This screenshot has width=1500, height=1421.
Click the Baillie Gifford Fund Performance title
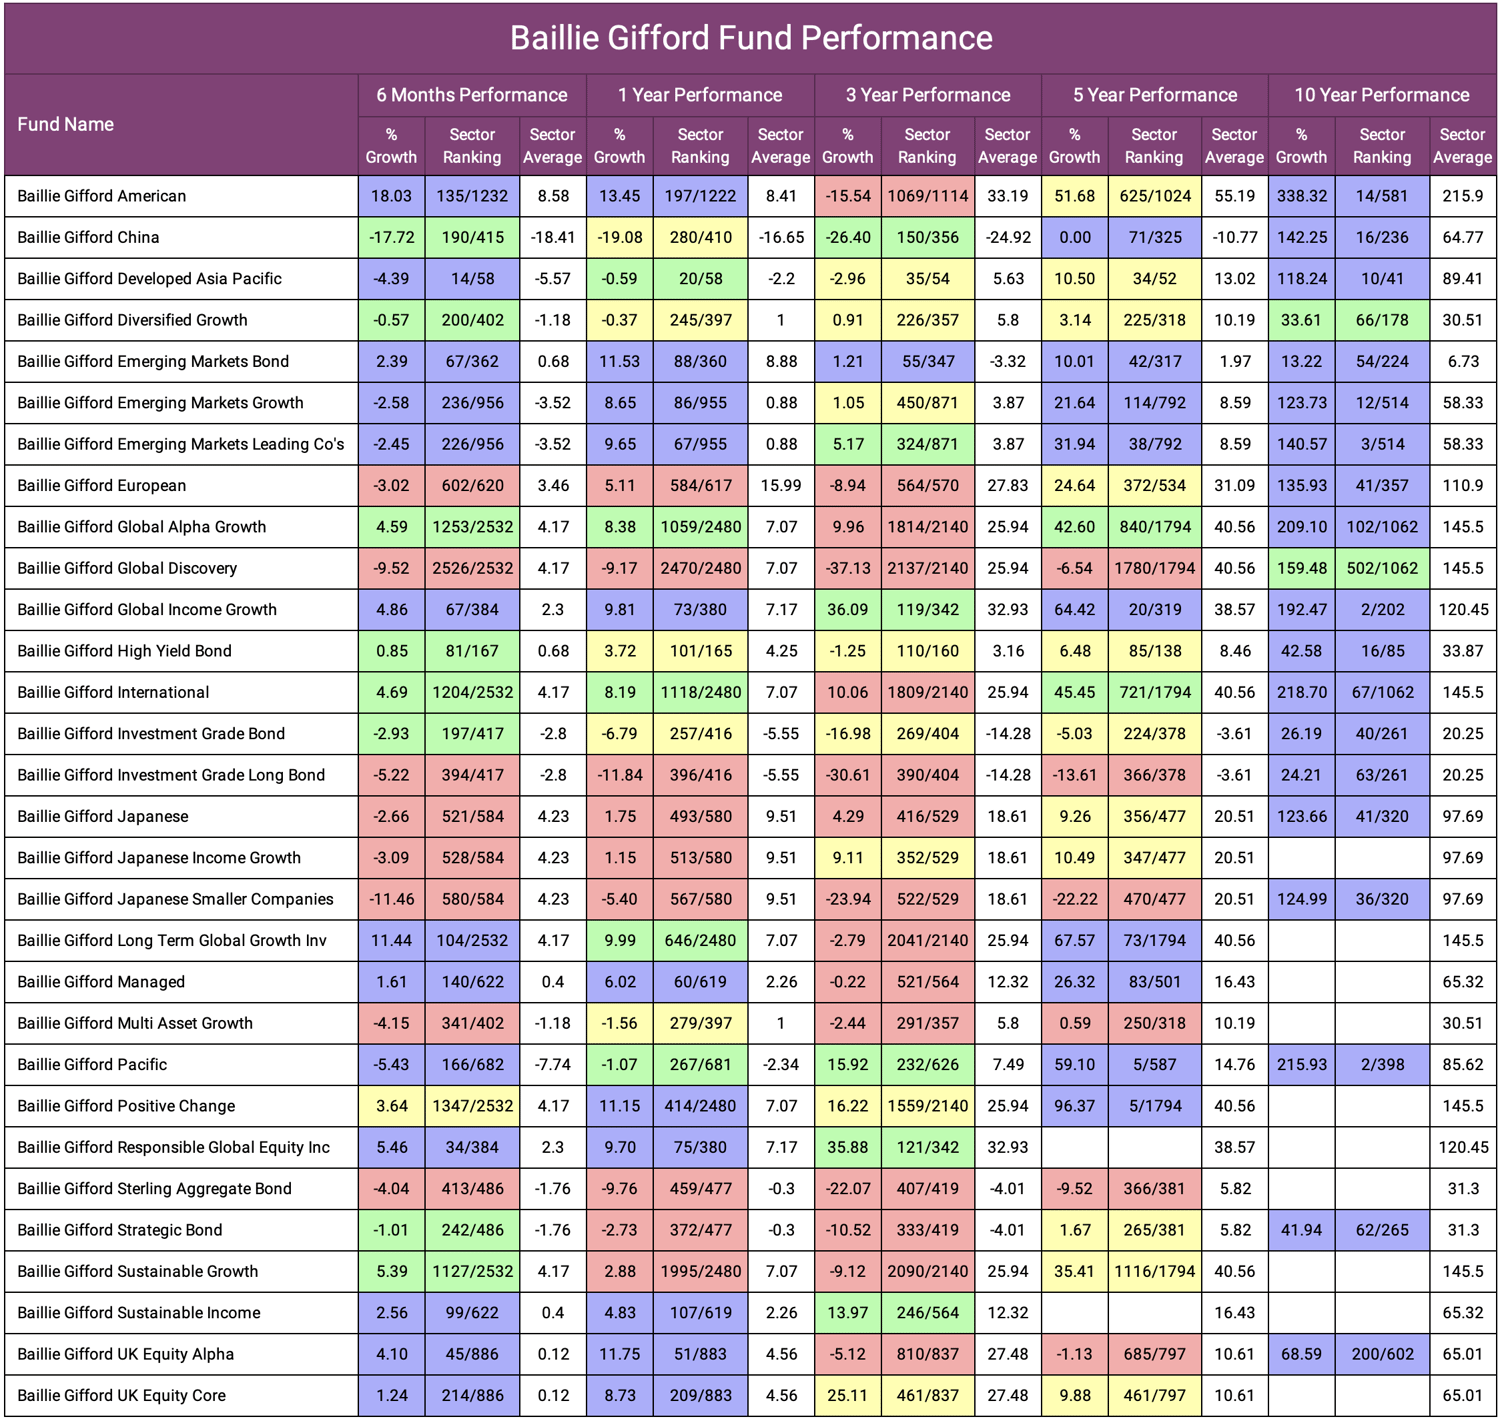tap(751, 38)
